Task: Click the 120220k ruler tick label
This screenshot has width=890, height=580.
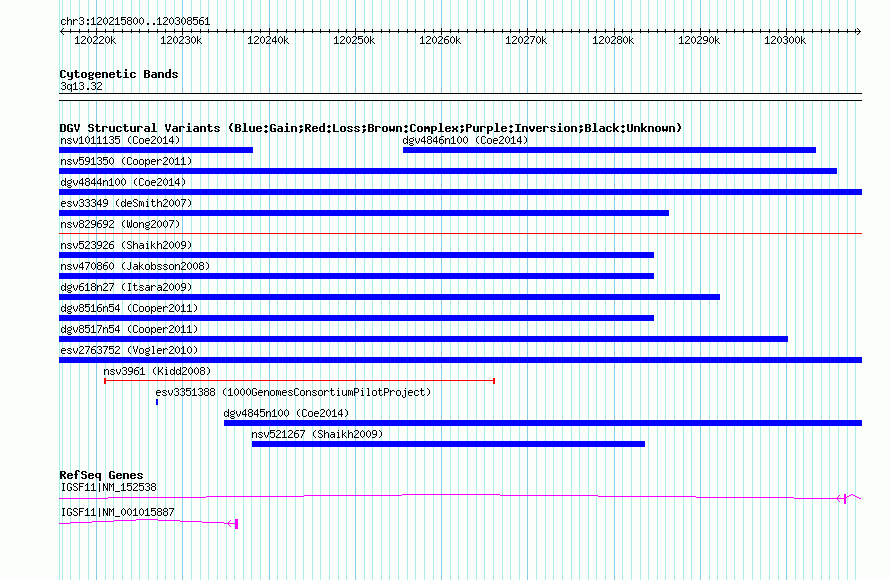Action: (95, 40)
